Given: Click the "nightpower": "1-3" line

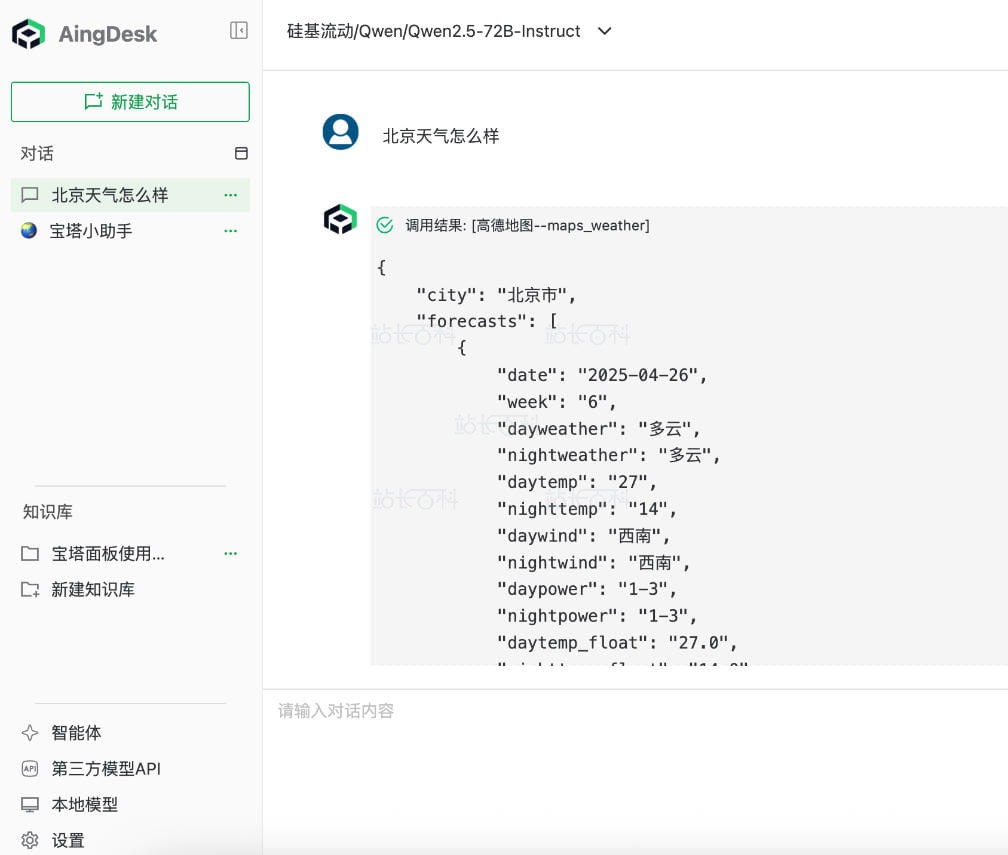Looking at the screenshot, I should click(597, 616).
